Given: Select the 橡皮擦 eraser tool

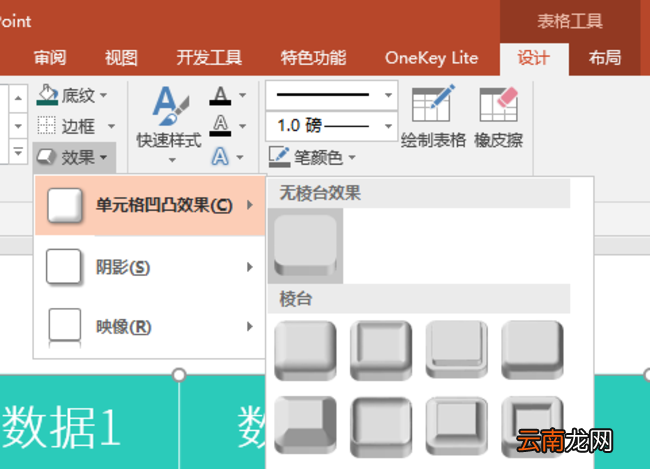Looking at the screenshot, I should (498, 117).
